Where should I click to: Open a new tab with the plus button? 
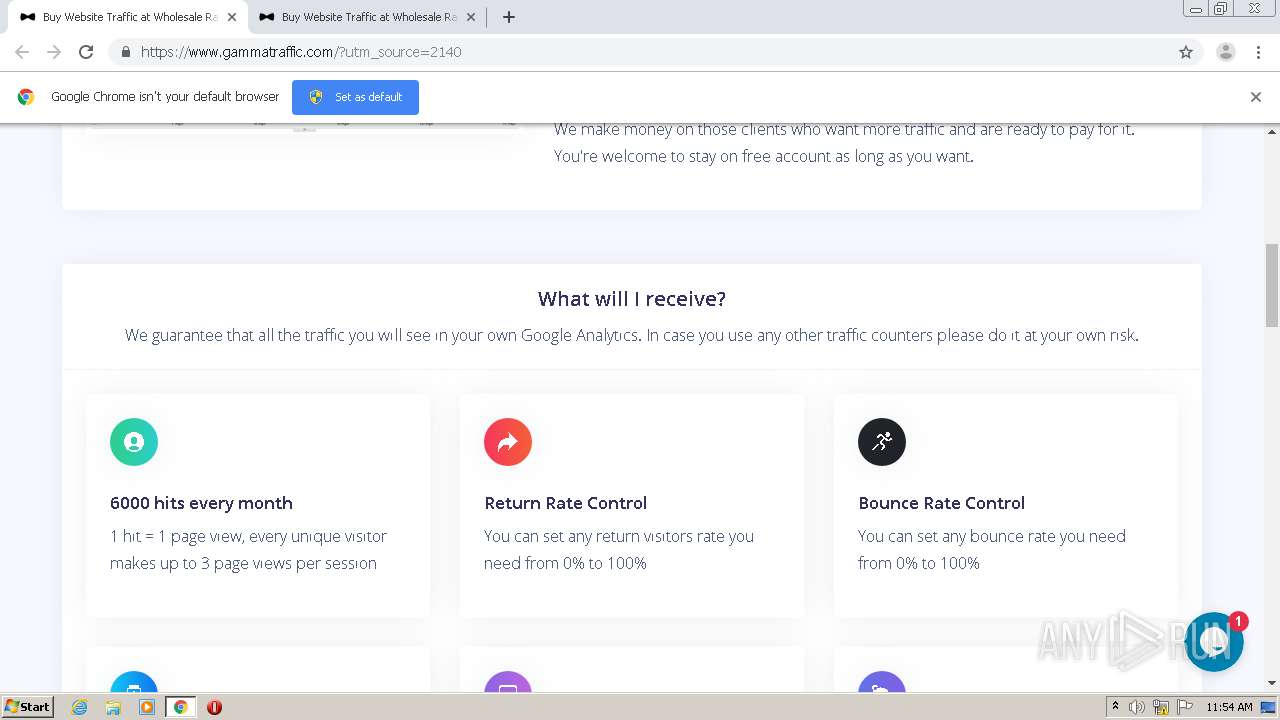pos(509,17)
